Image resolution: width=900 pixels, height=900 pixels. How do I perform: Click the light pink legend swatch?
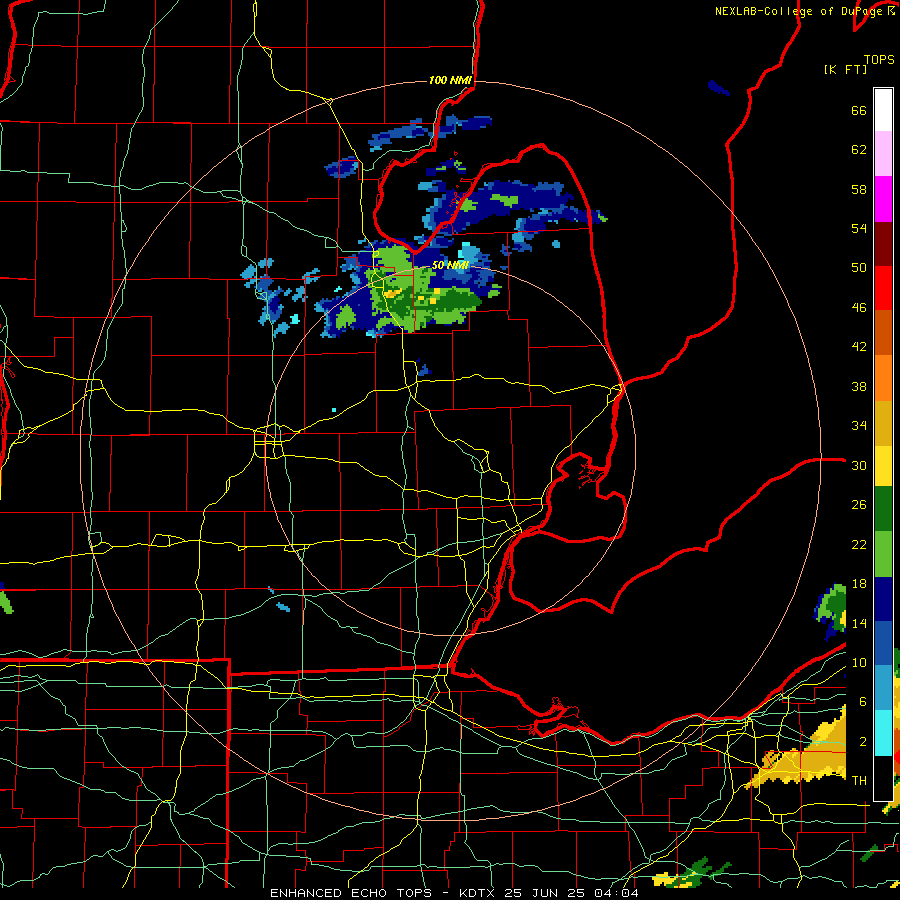(883, 154)
